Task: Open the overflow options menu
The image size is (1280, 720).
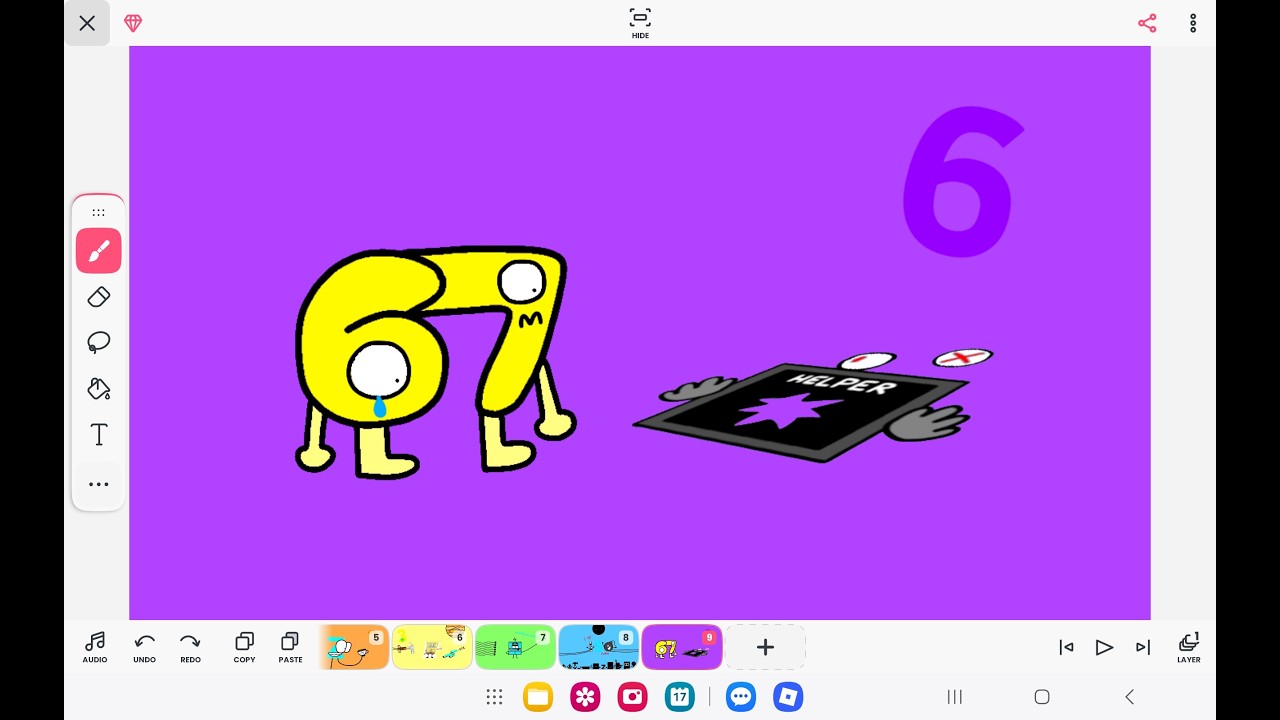Action: [x=1193, y=23]
